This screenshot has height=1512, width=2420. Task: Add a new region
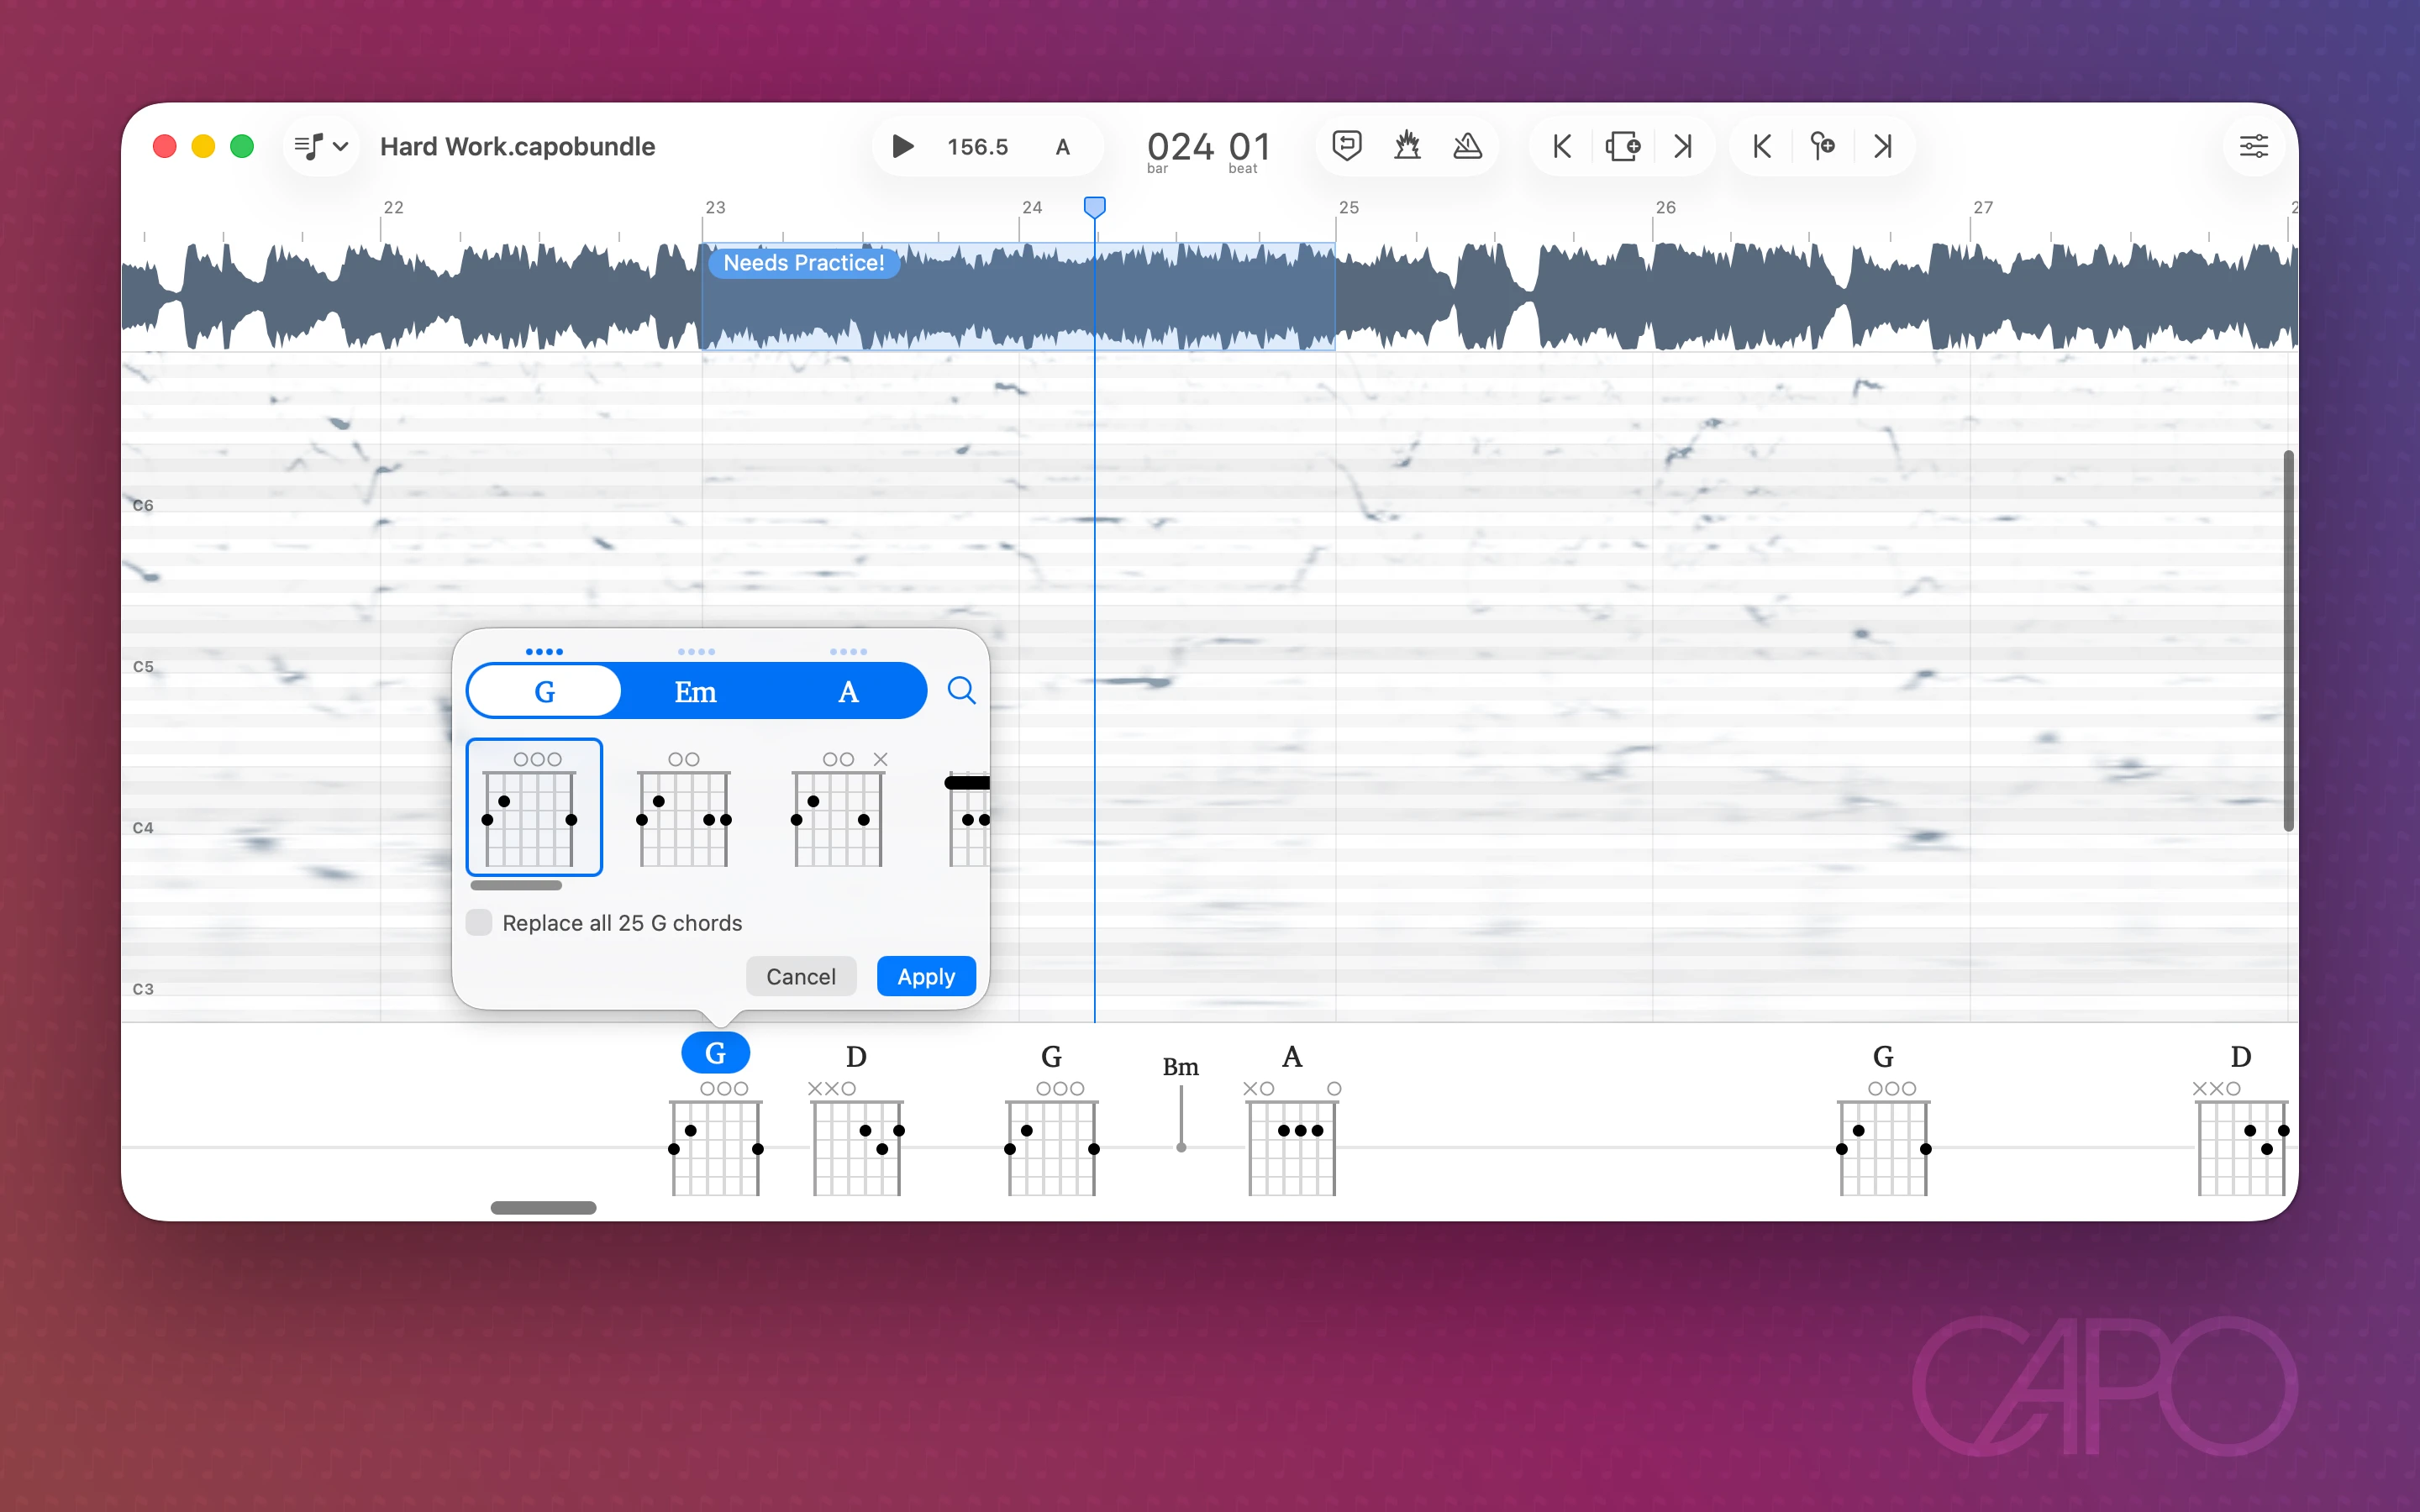pos(1622,146)
